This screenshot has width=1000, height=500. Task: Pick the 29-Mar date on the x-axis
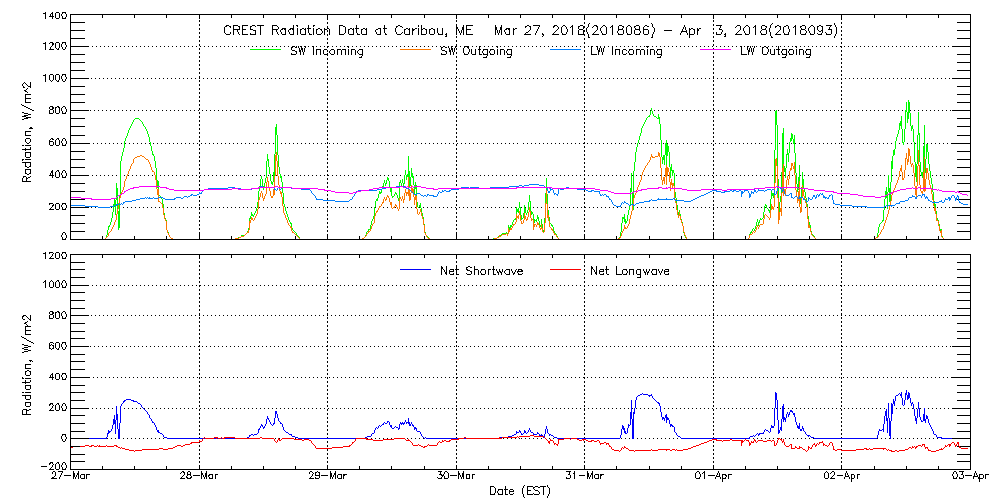[x=328, y=477]
